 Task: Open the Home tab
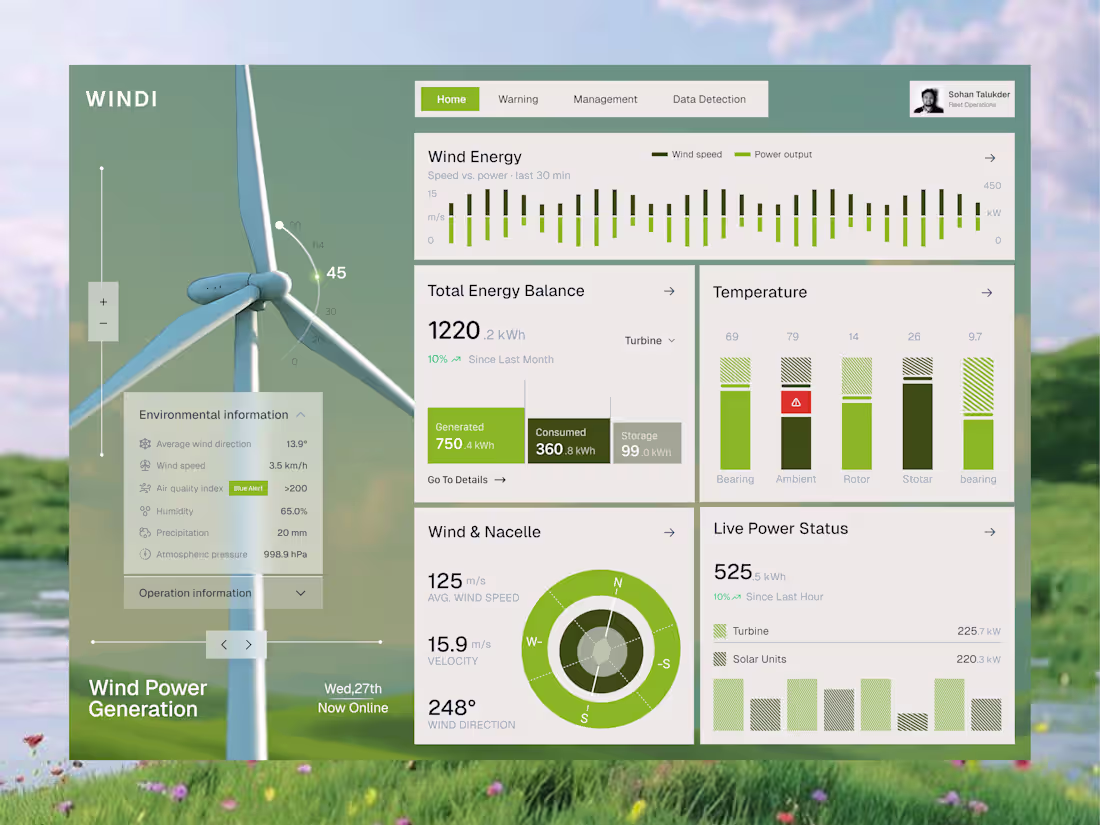[450, 99]
